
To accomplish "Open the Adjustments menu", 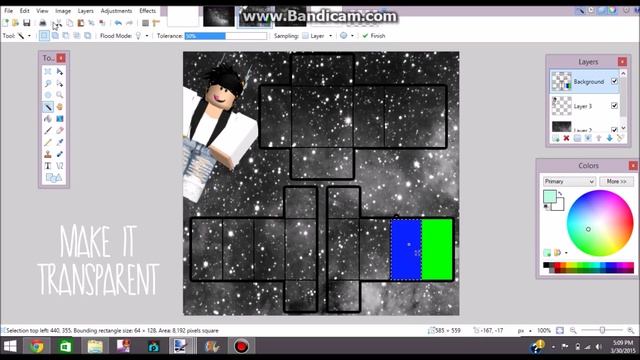I will coord(116,11).
